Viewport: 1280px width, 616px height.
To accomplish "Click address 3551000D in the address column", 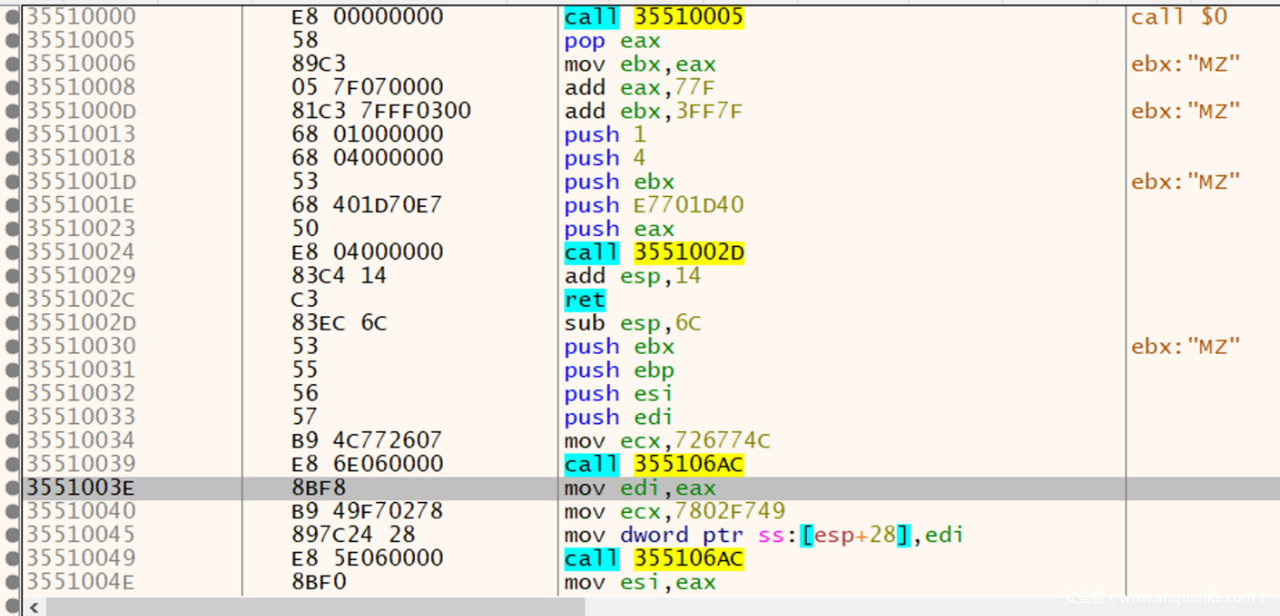I will [x=80, y=111].
